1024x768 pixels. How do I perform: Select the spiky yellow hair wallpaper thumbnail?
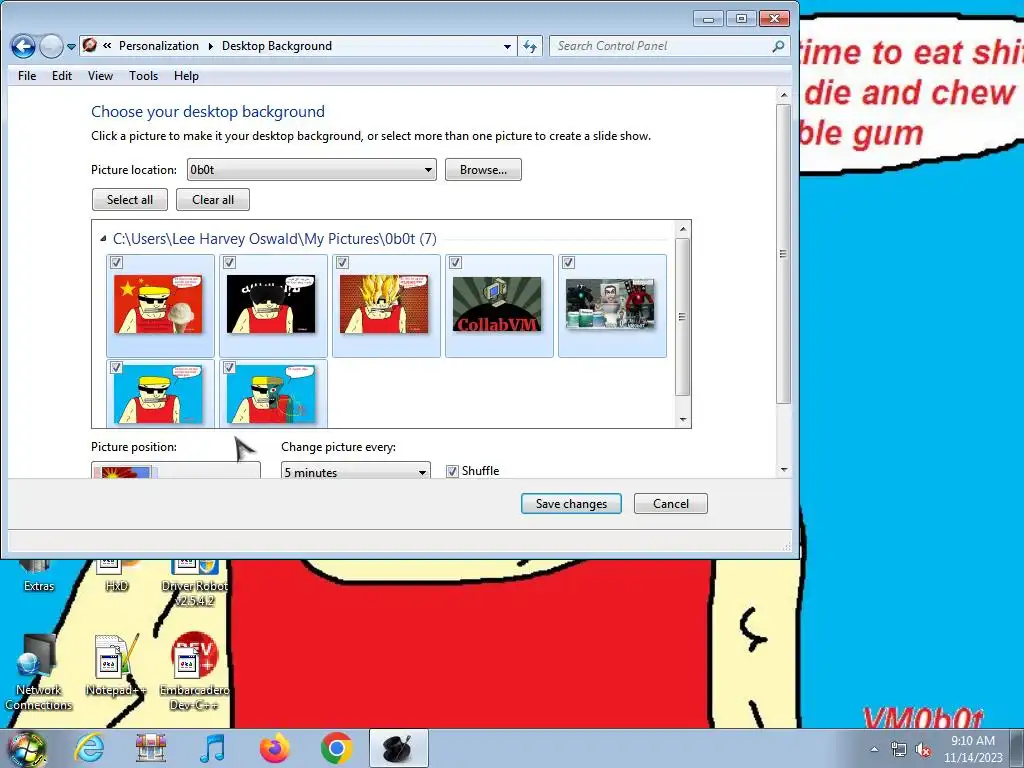385,304
